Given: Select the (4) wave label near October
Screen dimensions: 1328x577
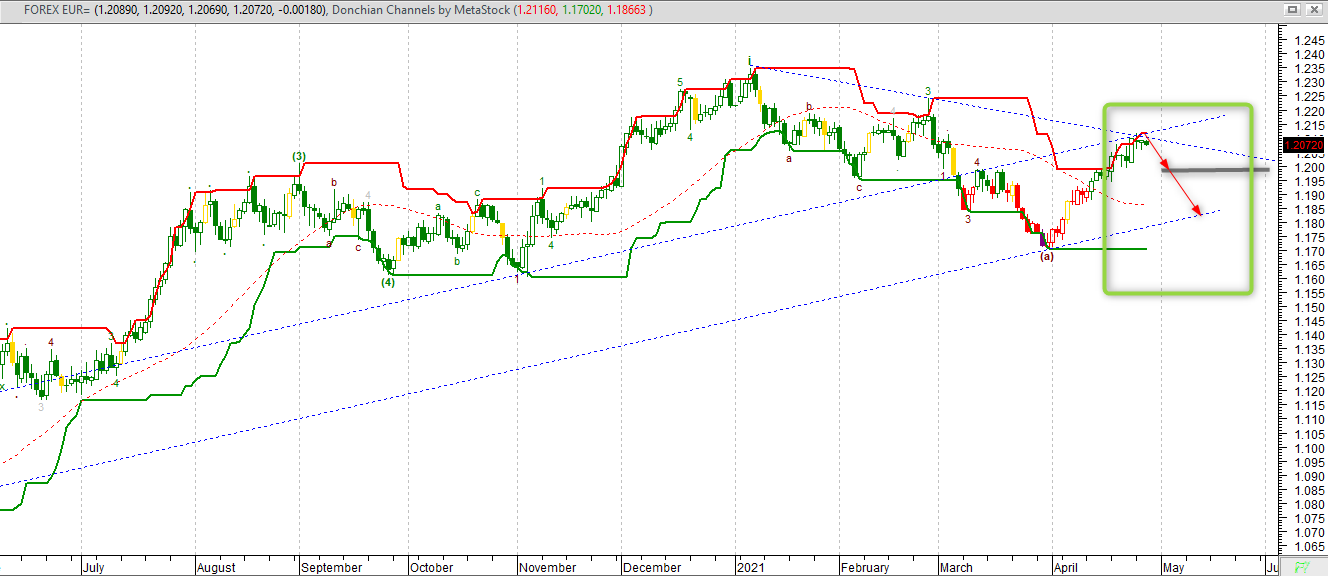Looking at the screenshot, I should tap(388, 283).
